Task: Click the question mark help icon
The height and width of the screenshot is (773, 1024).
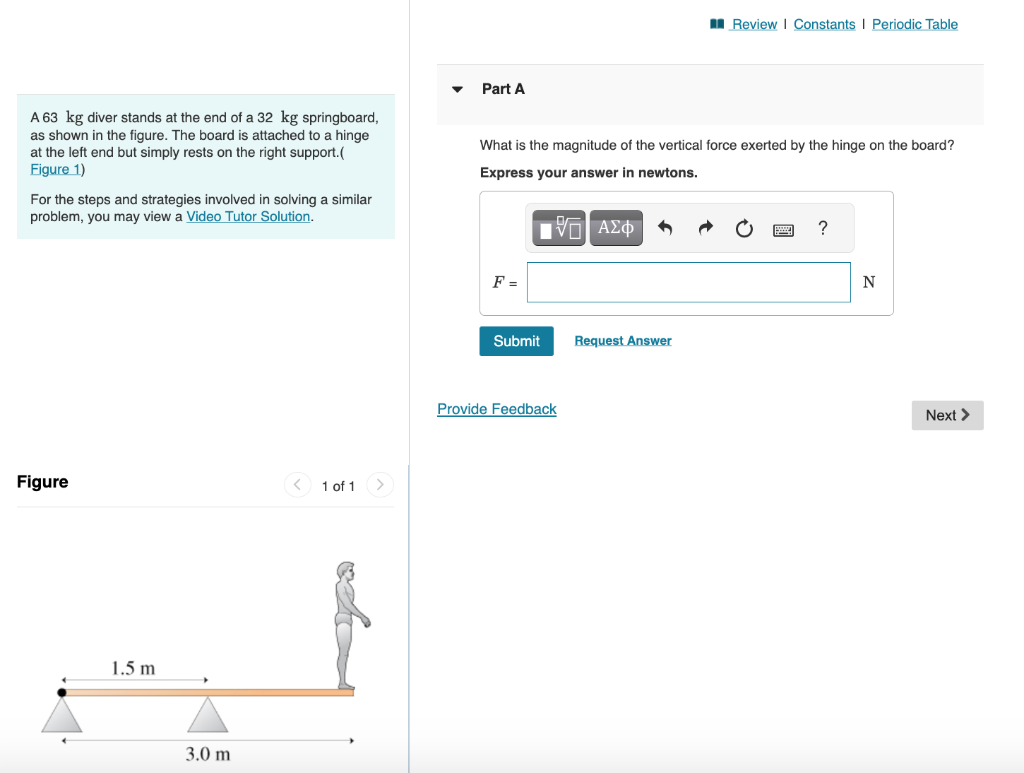Action: point(822,228)
